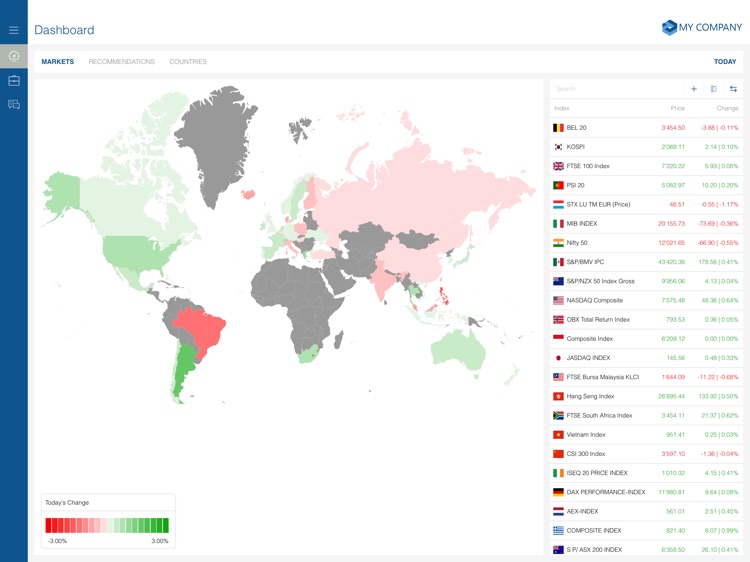Click the darkest red legend swatch
750x562 pixels.
(x=48, y=525)
